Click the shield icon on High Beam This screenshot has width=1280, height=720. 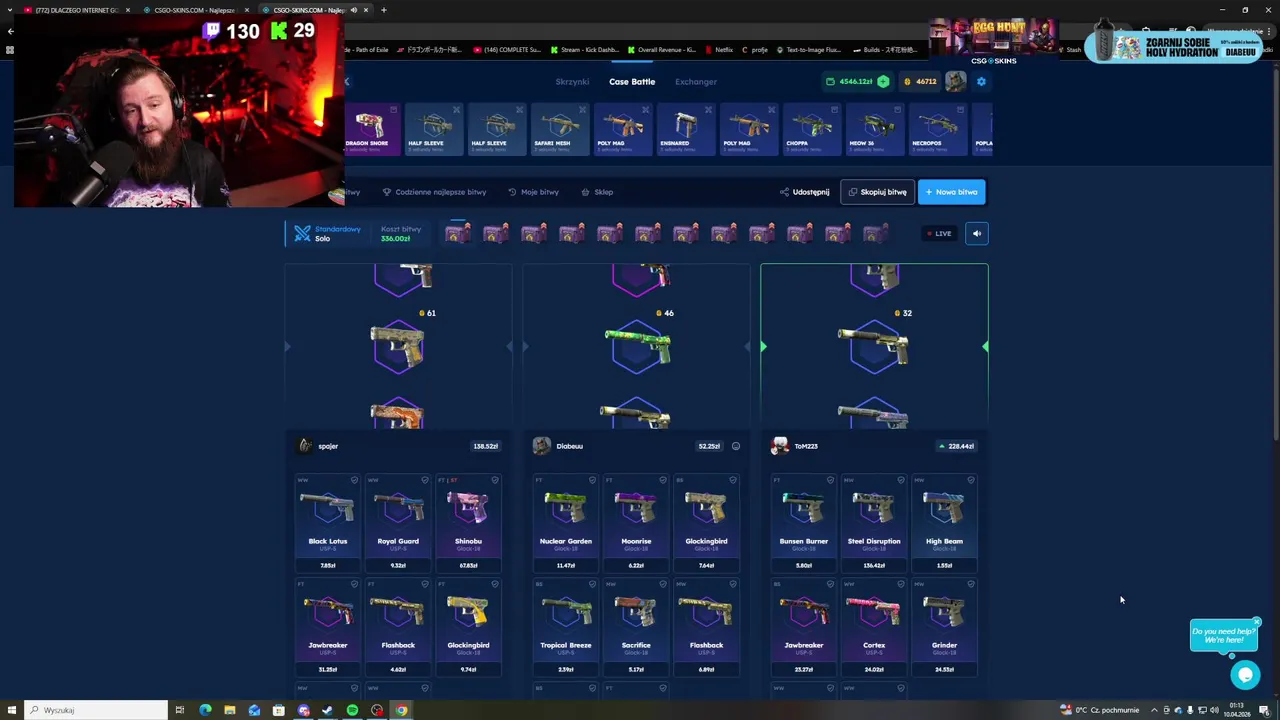[x=970, y=480]
